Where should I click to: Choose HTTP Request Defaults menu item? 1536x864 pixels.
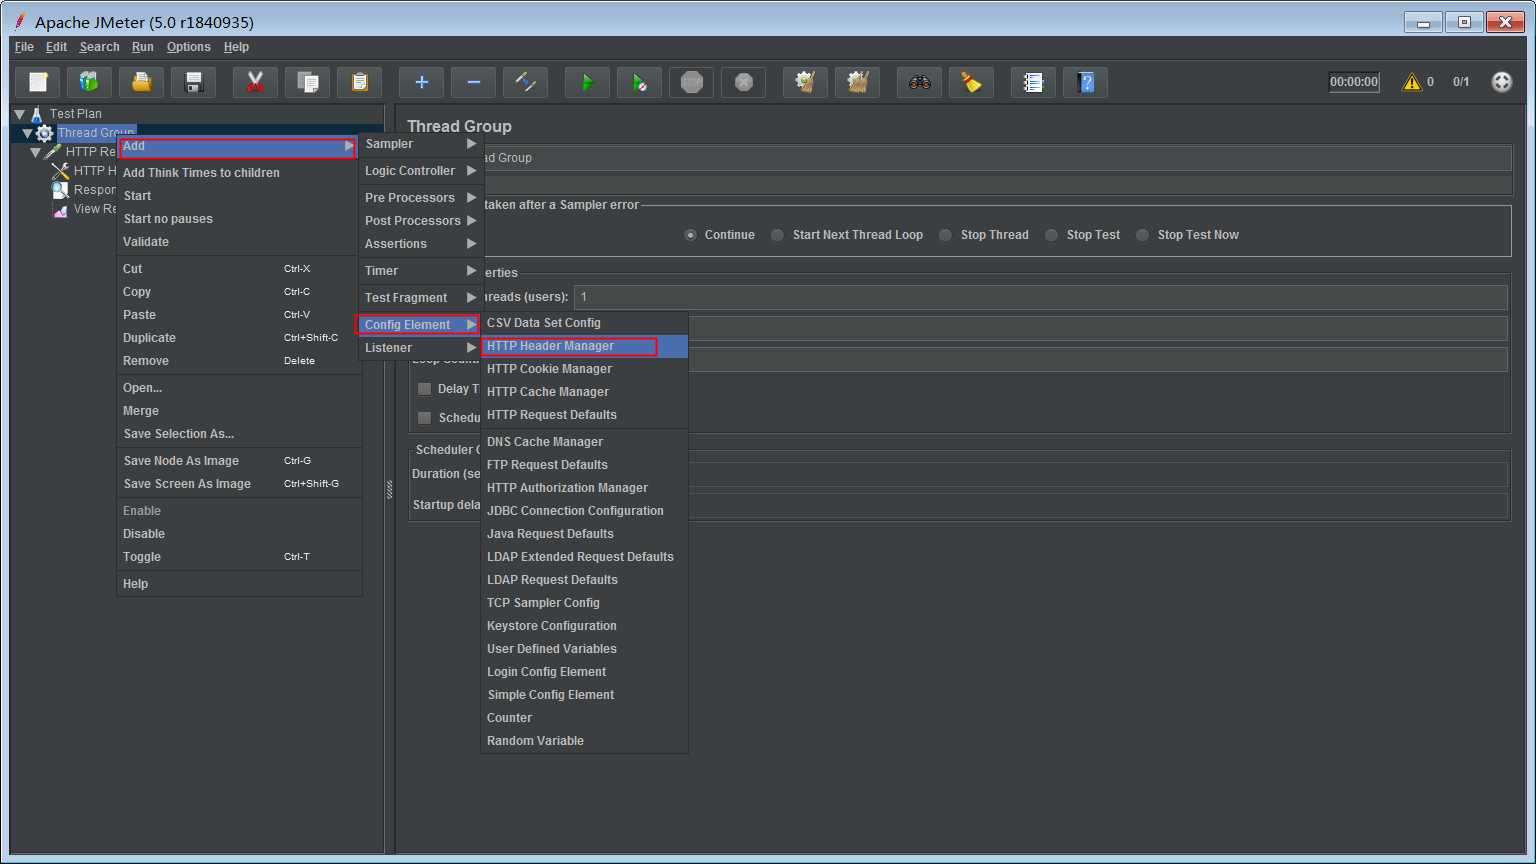pyautogui.click(x=584, y=415)
